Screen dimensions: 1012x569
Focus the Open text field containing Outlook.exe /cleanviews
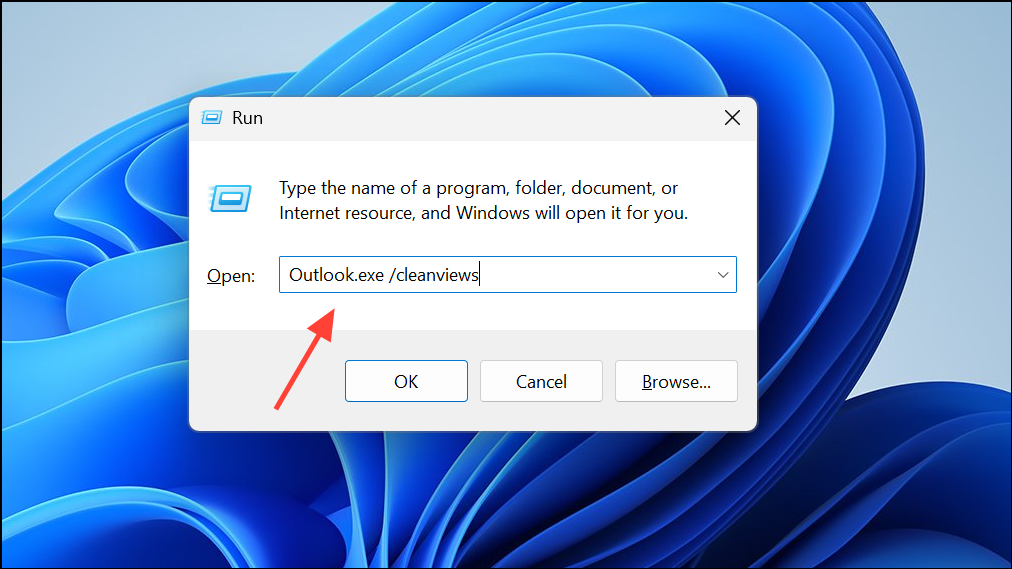click(x=507, y=275)
